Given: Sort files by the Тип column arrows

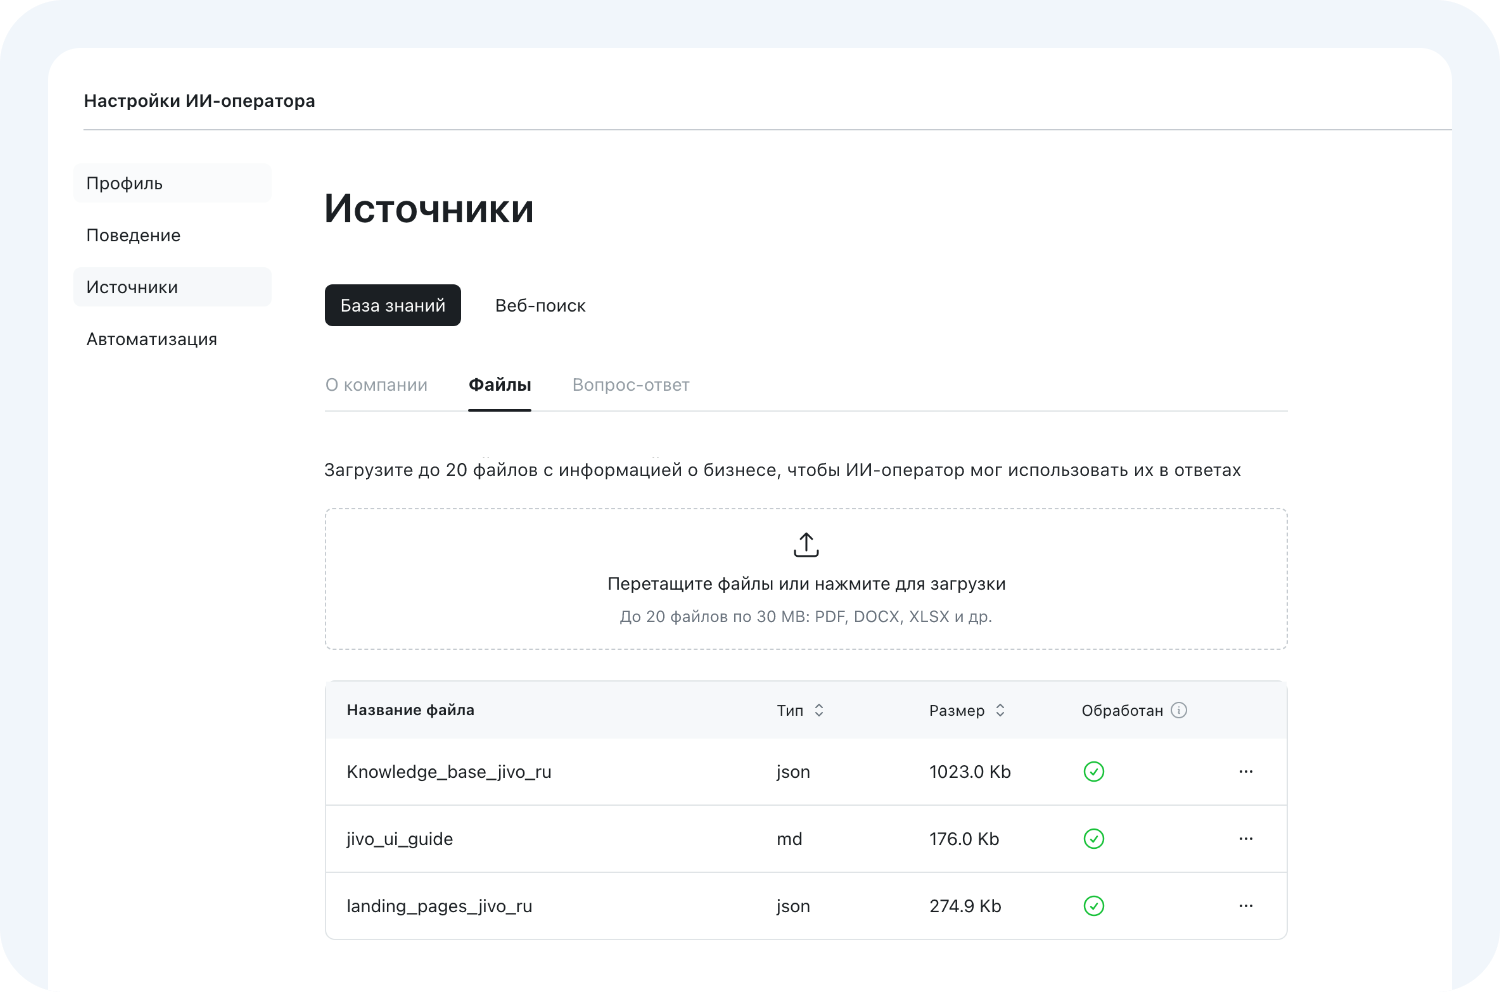Looking at the screenshot, I should pos(819,710).
